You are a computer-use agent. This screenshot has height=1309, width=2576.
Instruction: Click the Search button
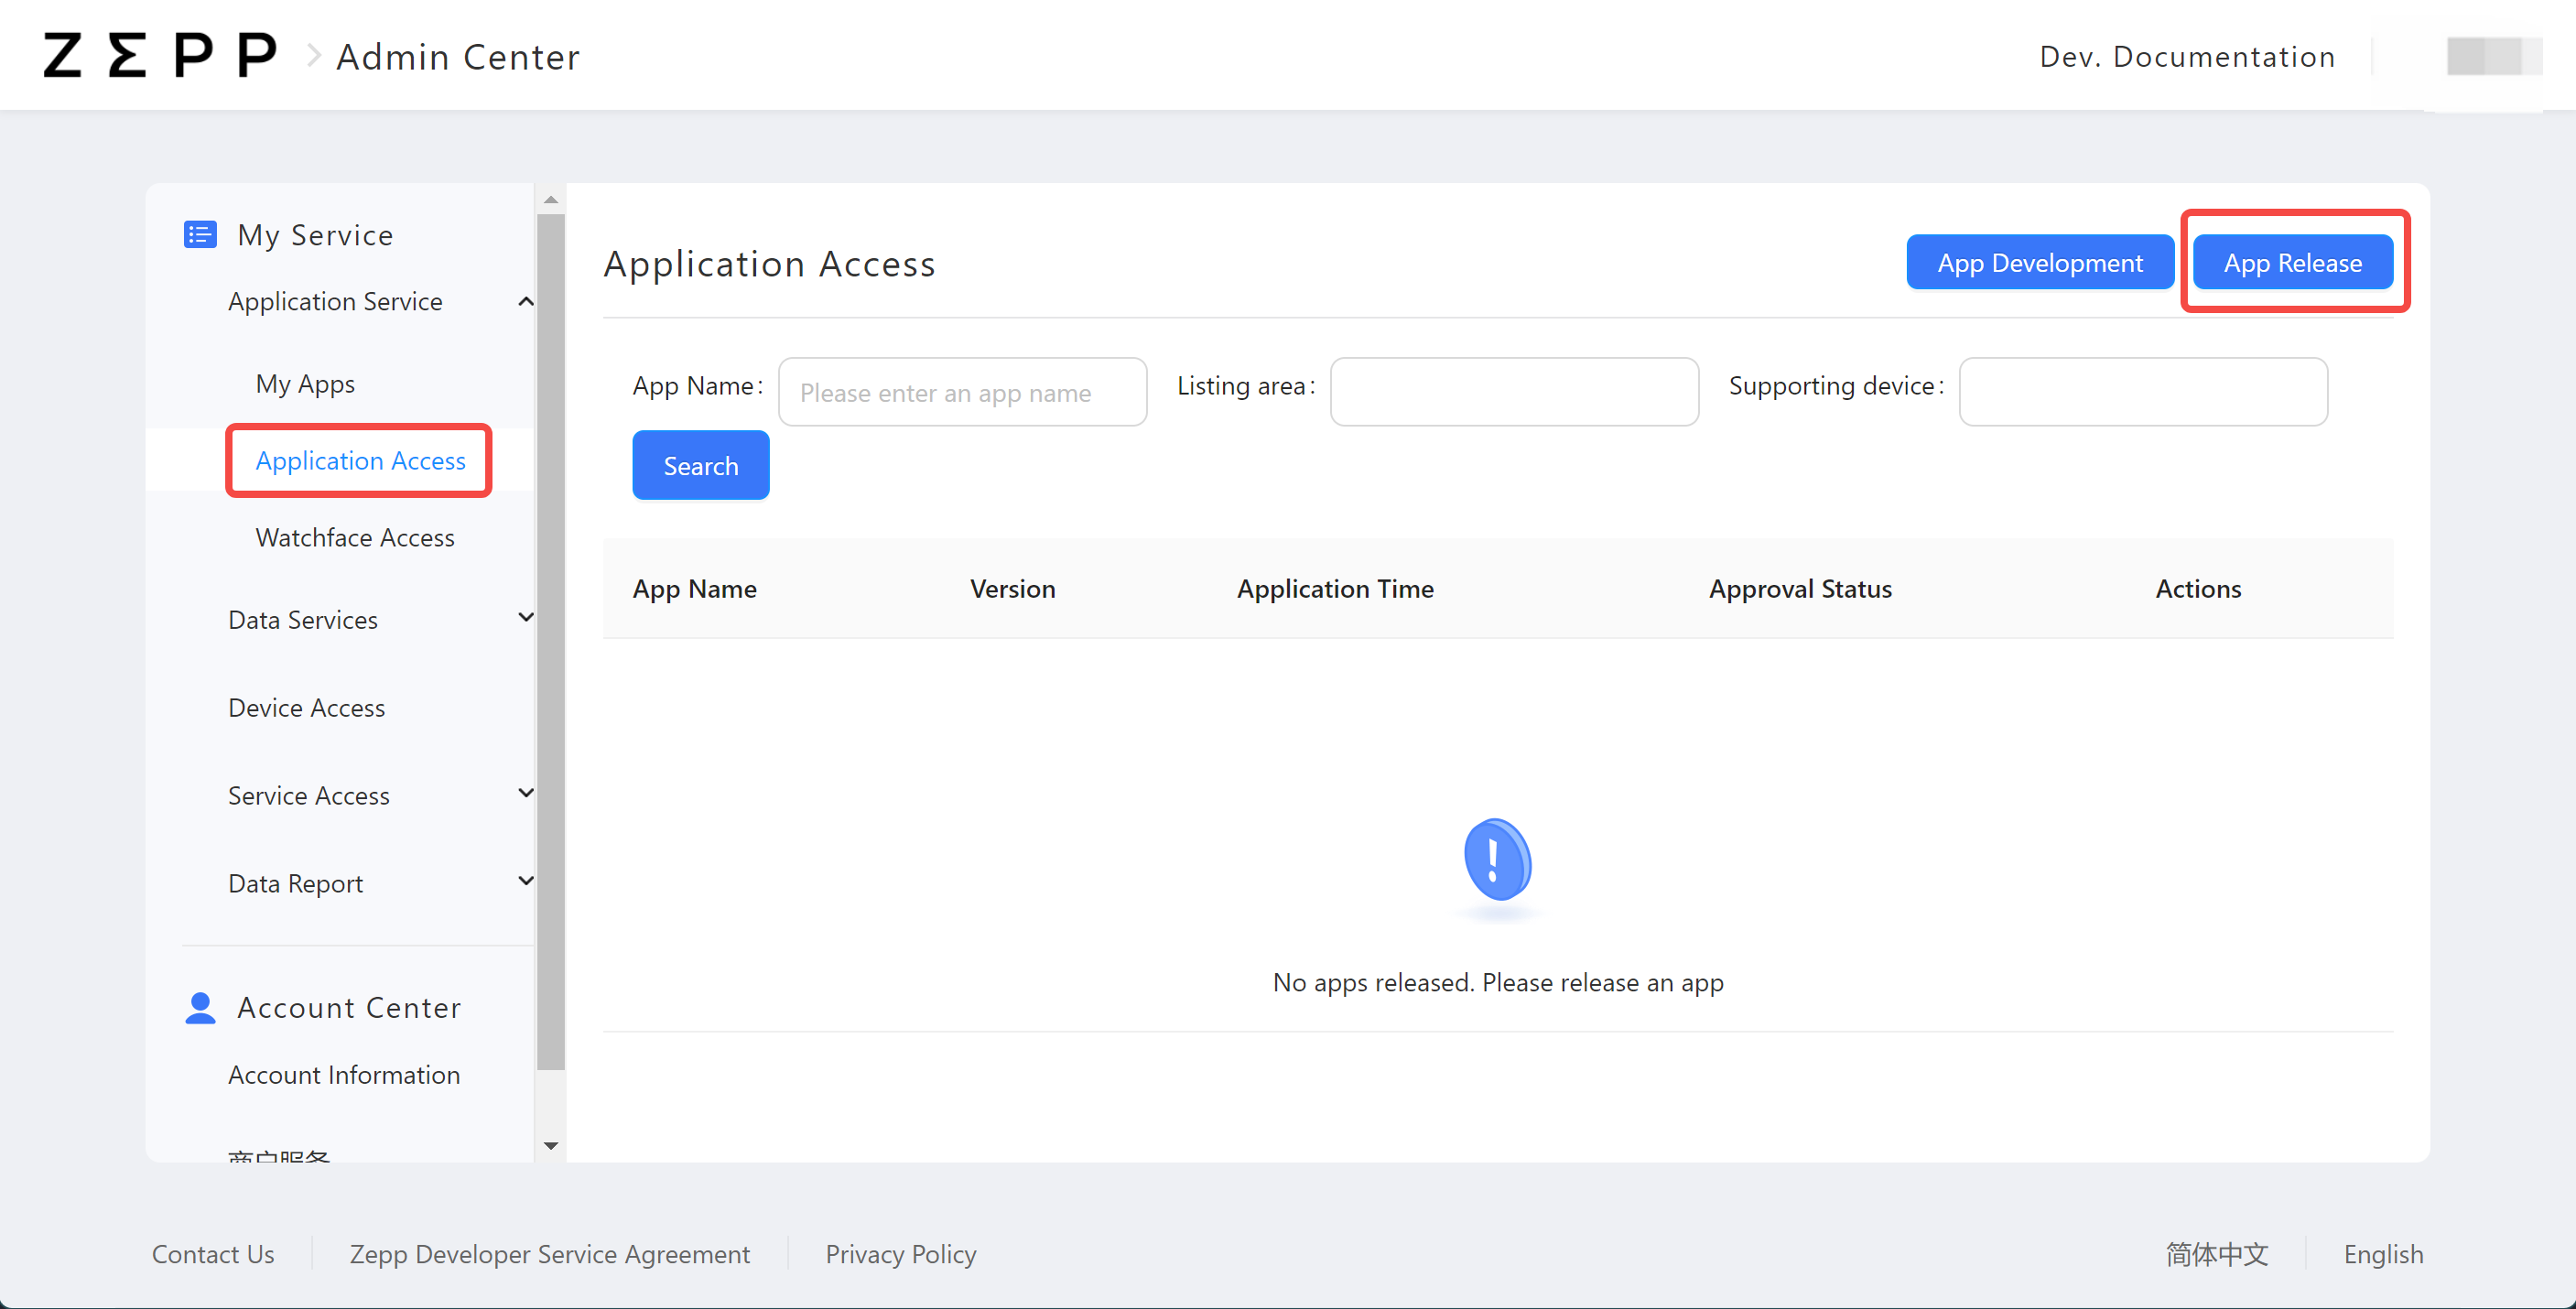[x=700, y=465]
